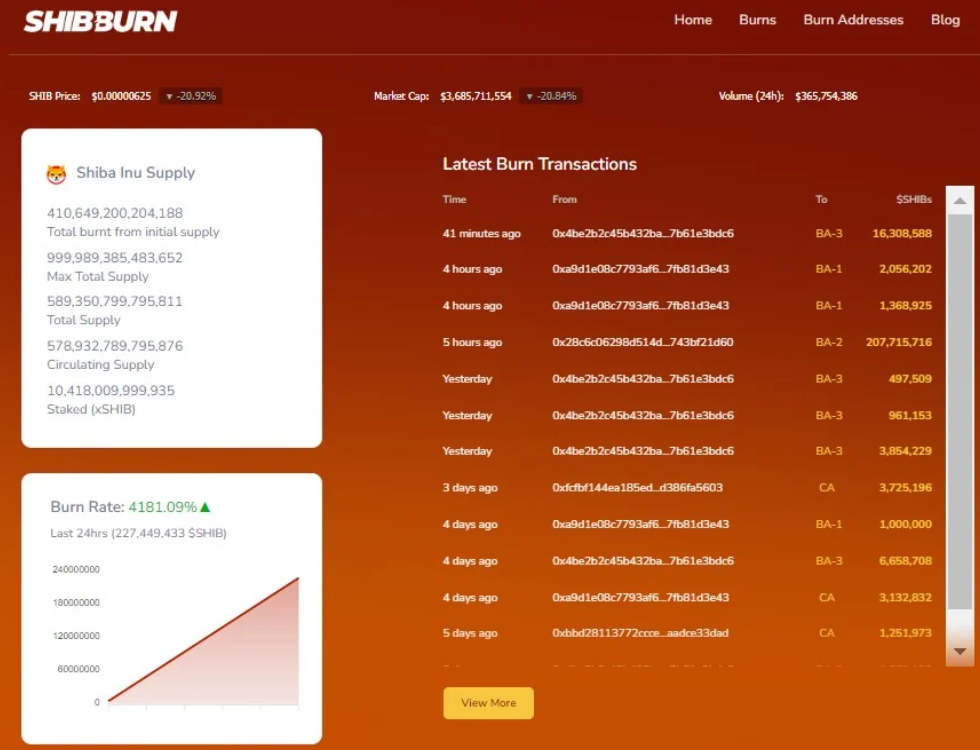Image resolution: width=980 pixels, height=750 pixels.
Task: Click the SHIB price down-change badge
Action: (190, 97)
